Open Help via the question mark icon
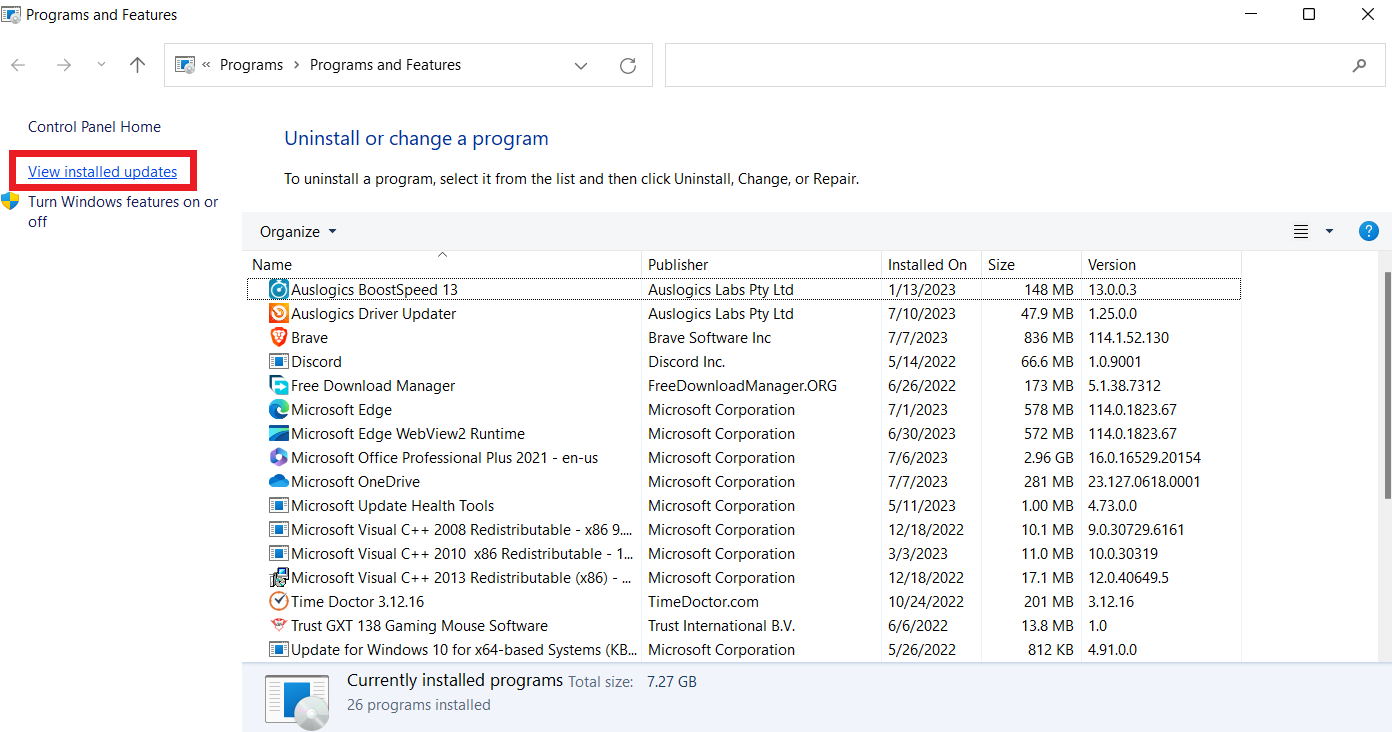 click(x=1368, y=231)
